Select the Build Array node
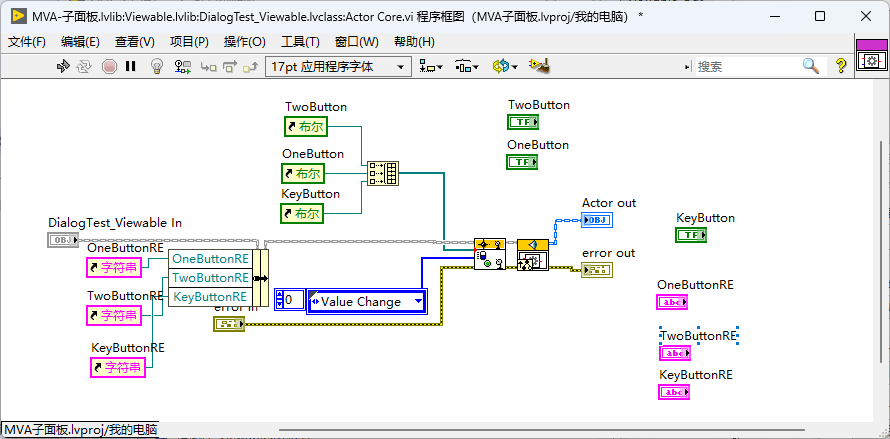This screenshot has height=439, width=890. tap(383, 174)
